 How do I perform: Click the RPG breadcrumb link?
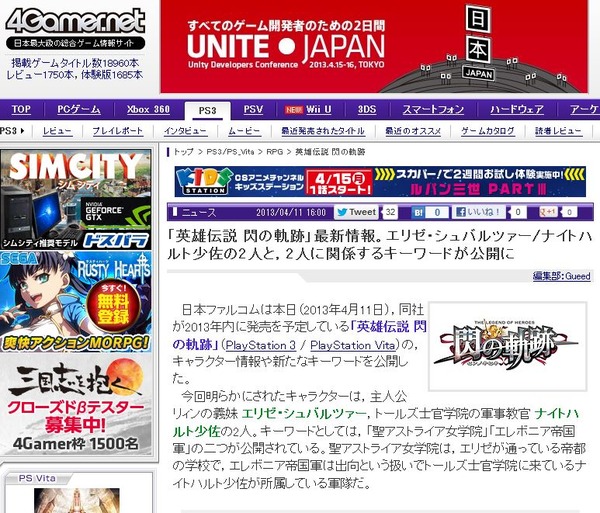coord(274,152)
